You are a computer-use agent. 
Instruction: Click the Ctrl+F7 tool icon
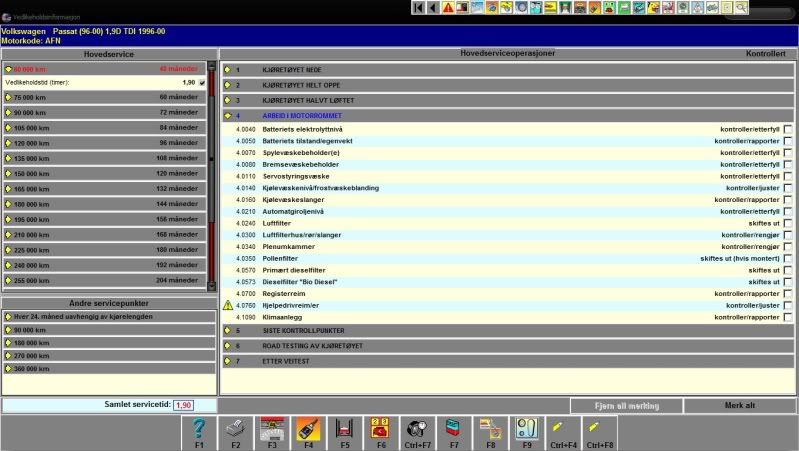click(x=417, y=430)
